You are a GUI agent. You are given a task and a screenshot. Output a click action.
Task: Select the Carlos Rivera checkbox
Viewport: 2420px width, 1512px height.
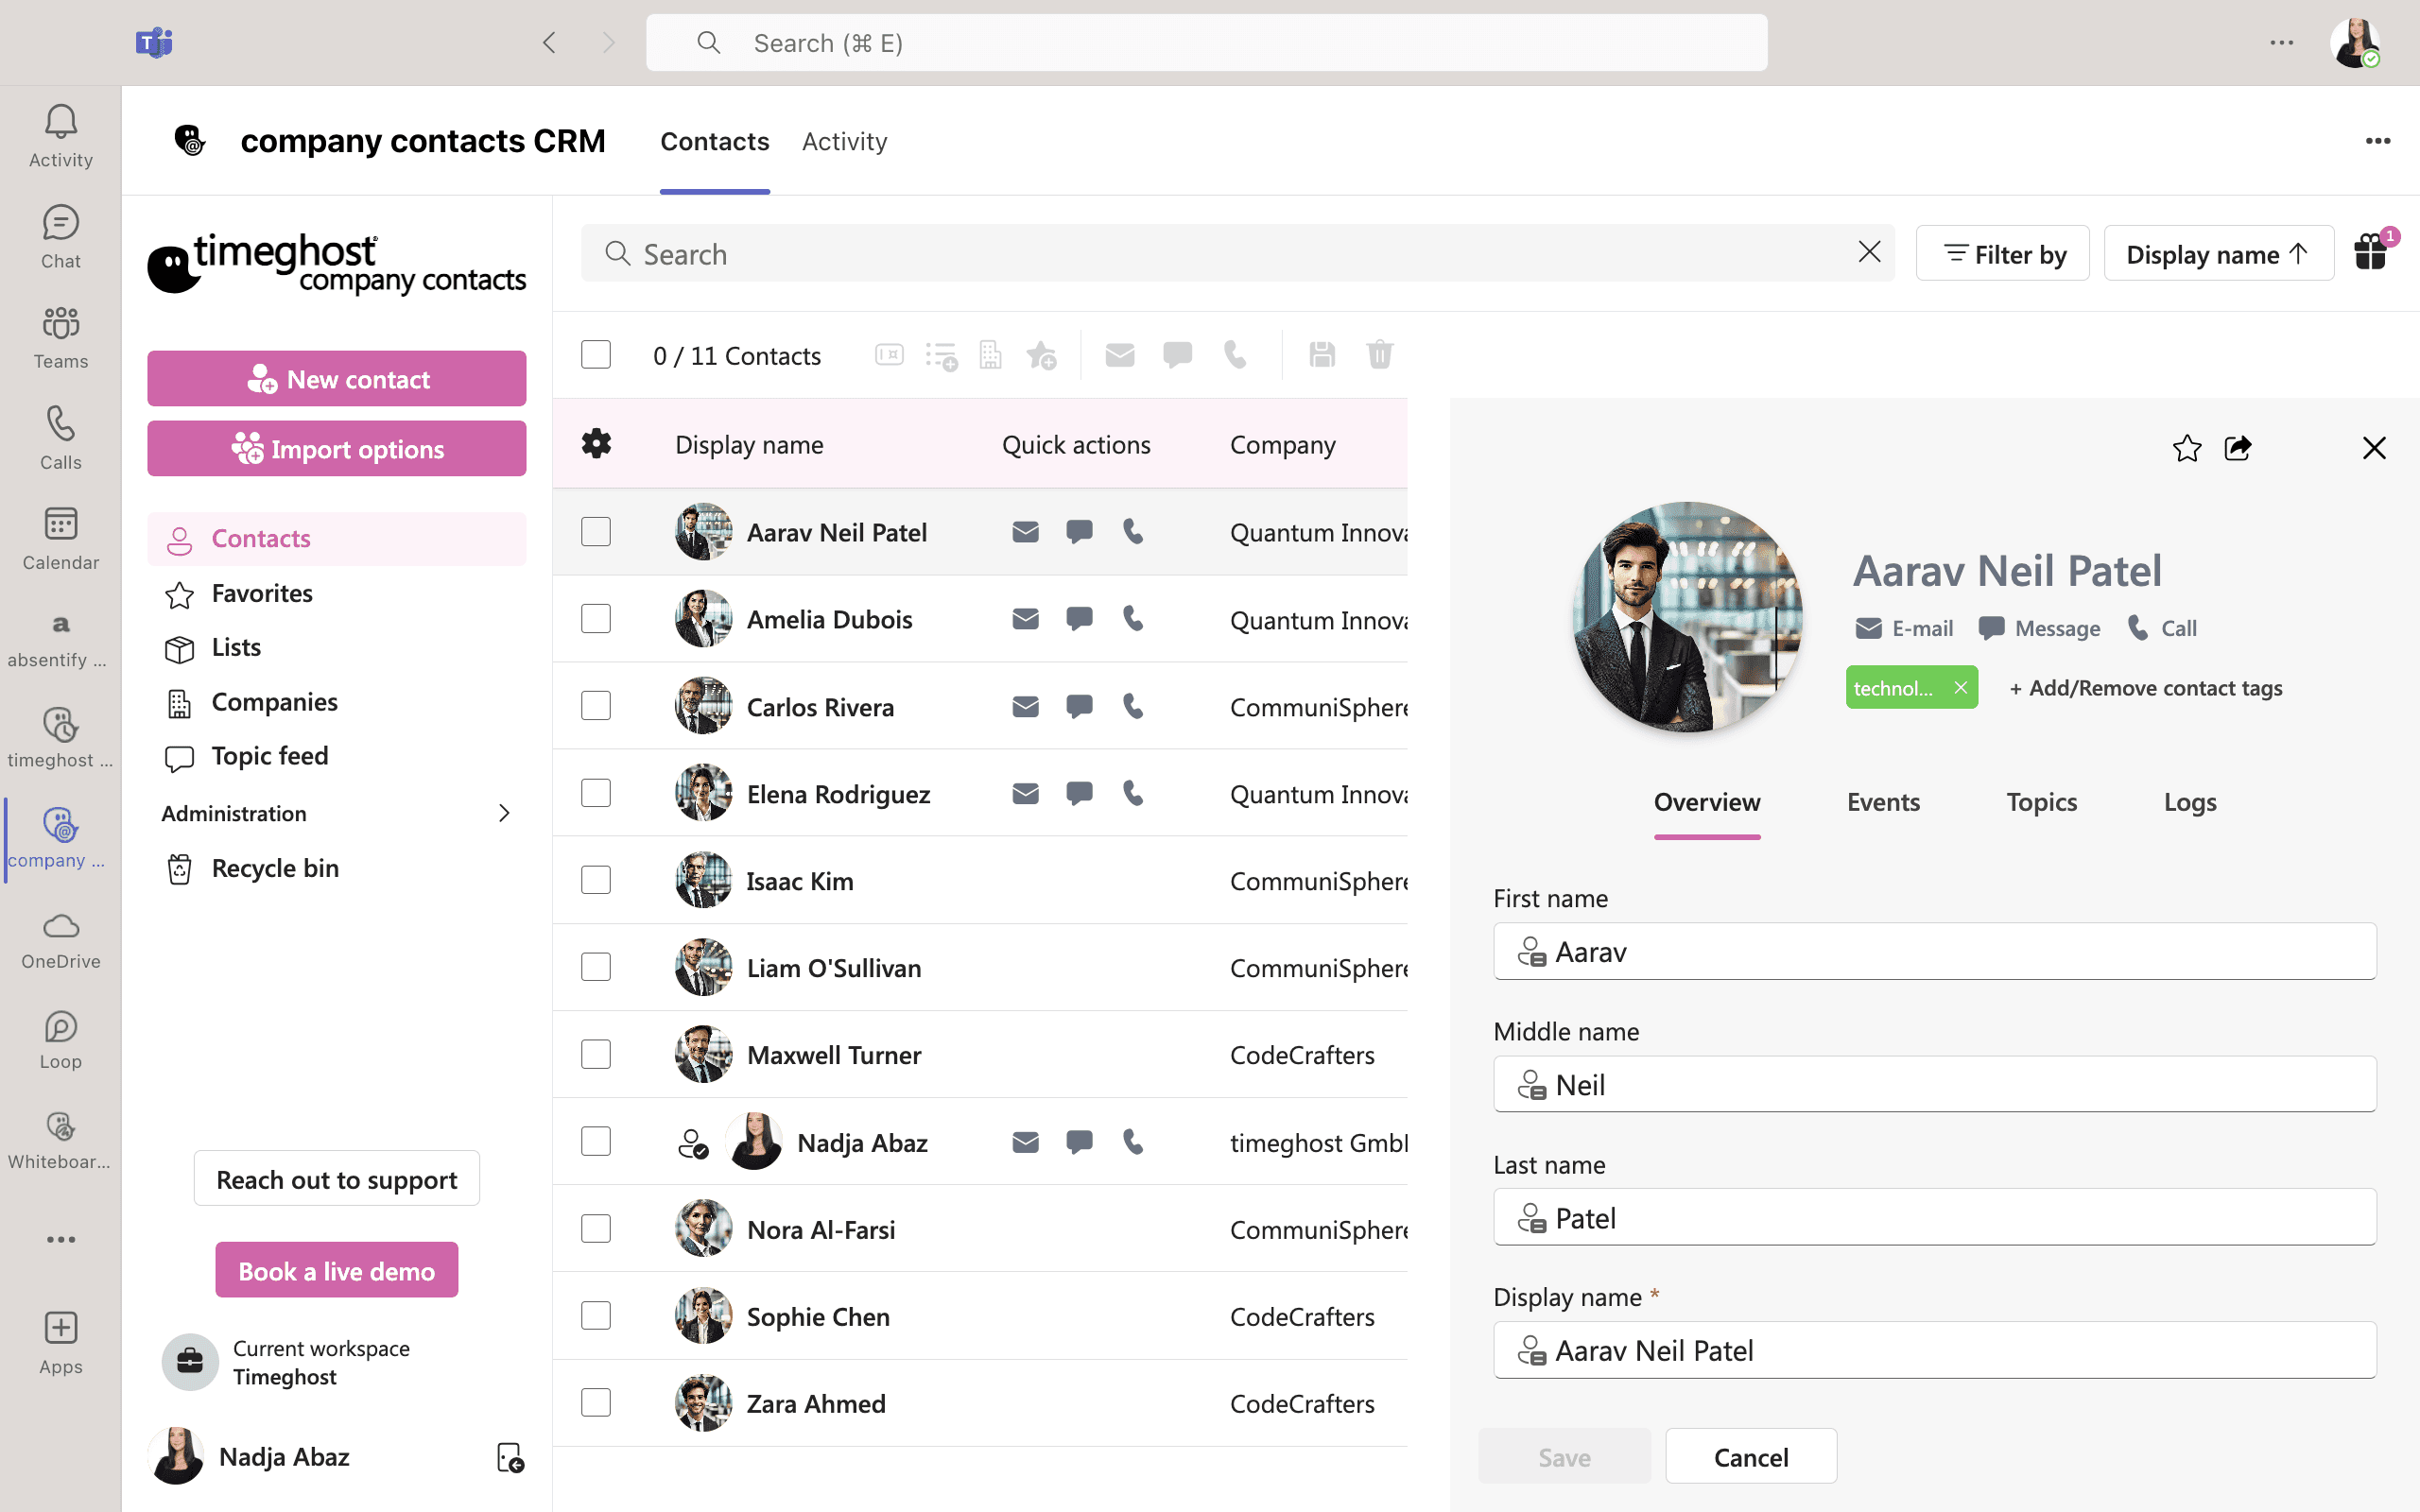pyautogui.click(x=596, y=706)
